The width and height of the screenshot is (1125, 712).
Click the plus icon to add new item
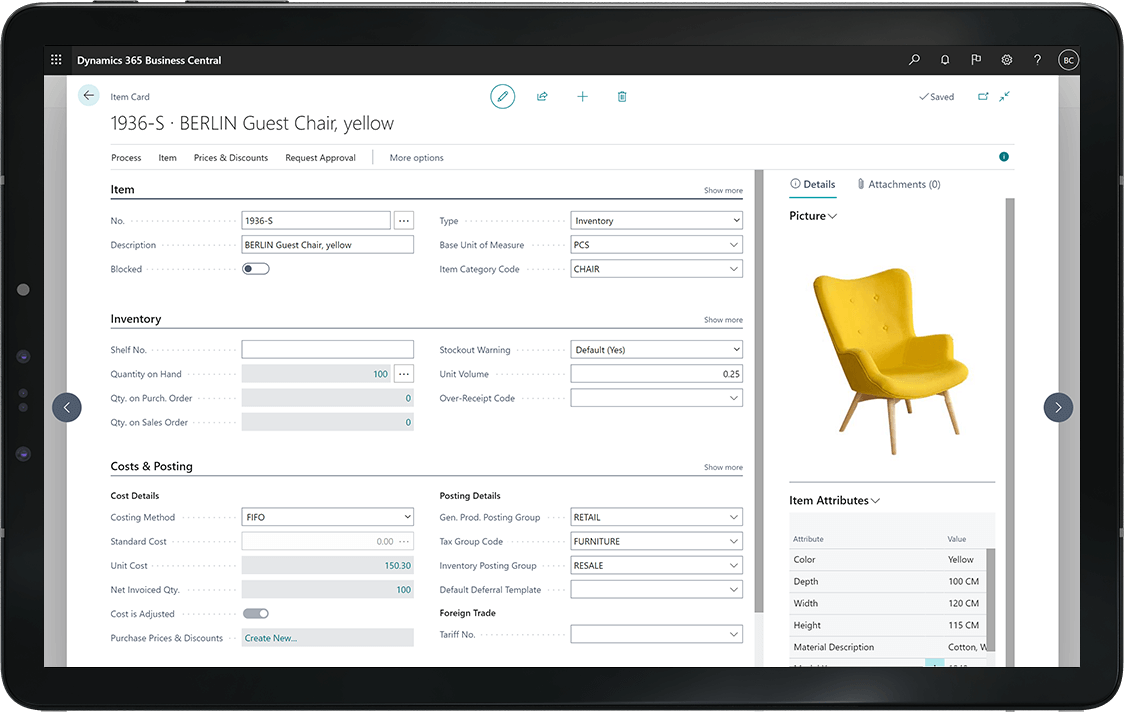[582, 97]
